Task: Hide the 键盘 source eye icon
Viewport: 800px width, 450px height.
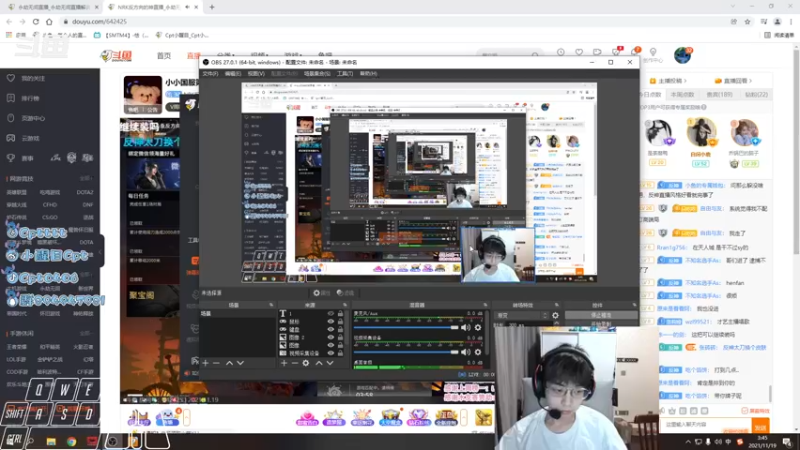Action: point(331,330)
